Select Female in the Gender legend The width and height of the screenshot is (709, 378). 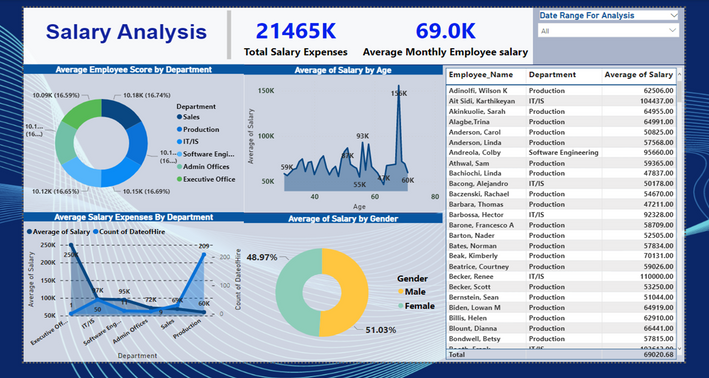416,306
